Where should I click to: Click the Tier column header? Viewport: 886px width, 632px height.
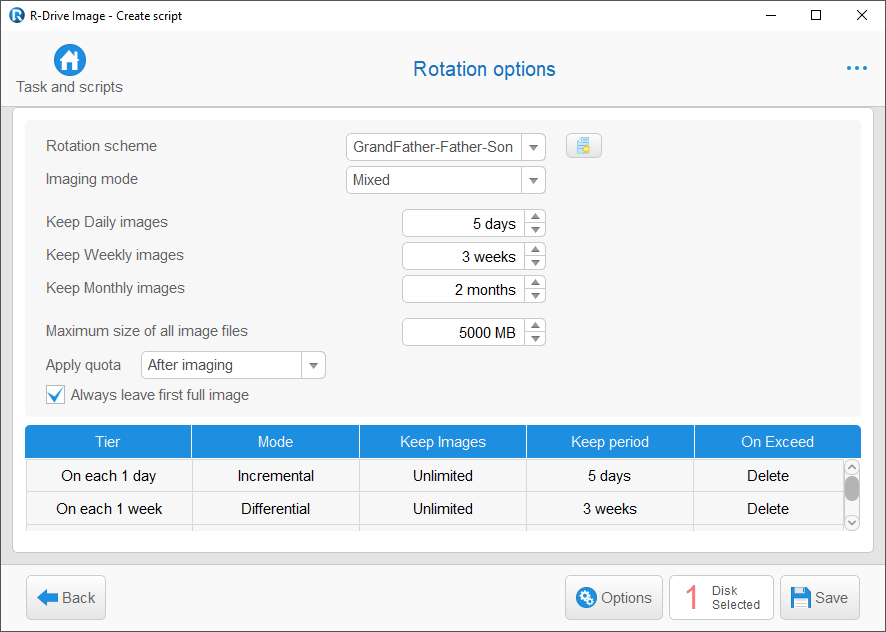tap(108, 441)
